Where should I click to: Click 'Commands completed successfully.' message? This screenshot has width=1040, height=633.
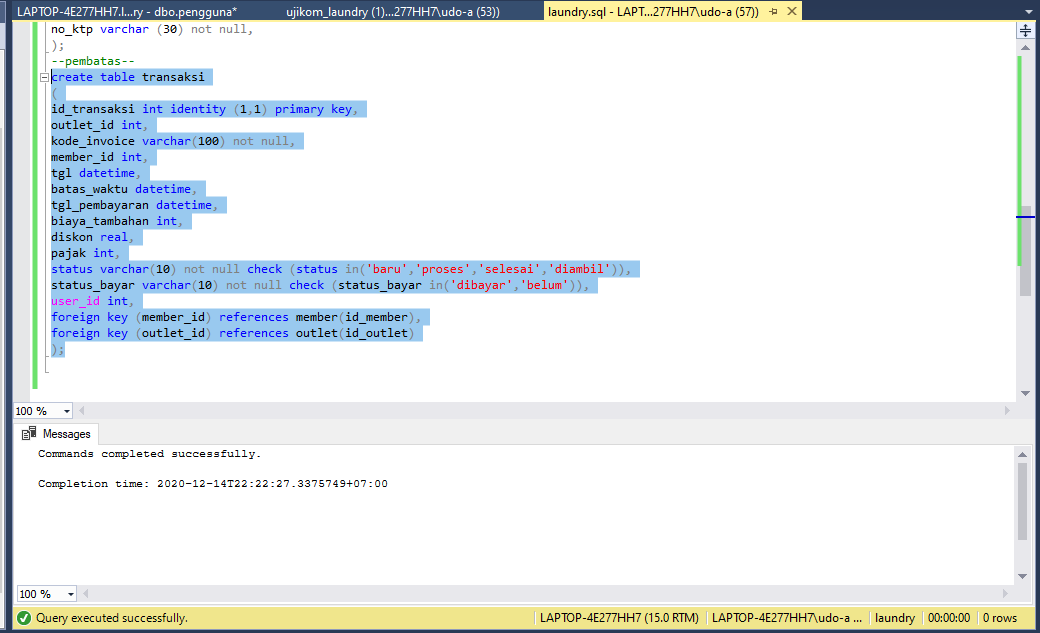tap(149, 454)
